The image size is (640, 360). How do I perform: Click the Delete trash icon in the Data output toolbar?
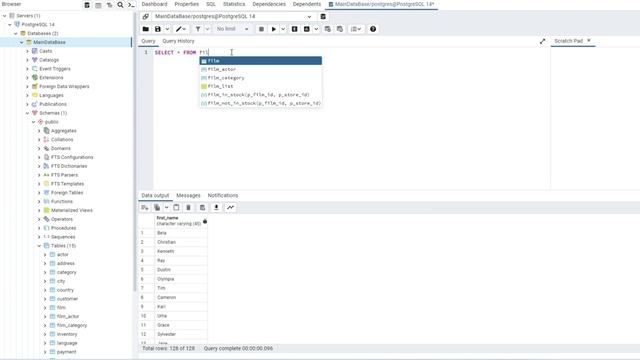[x=189, y=207]
